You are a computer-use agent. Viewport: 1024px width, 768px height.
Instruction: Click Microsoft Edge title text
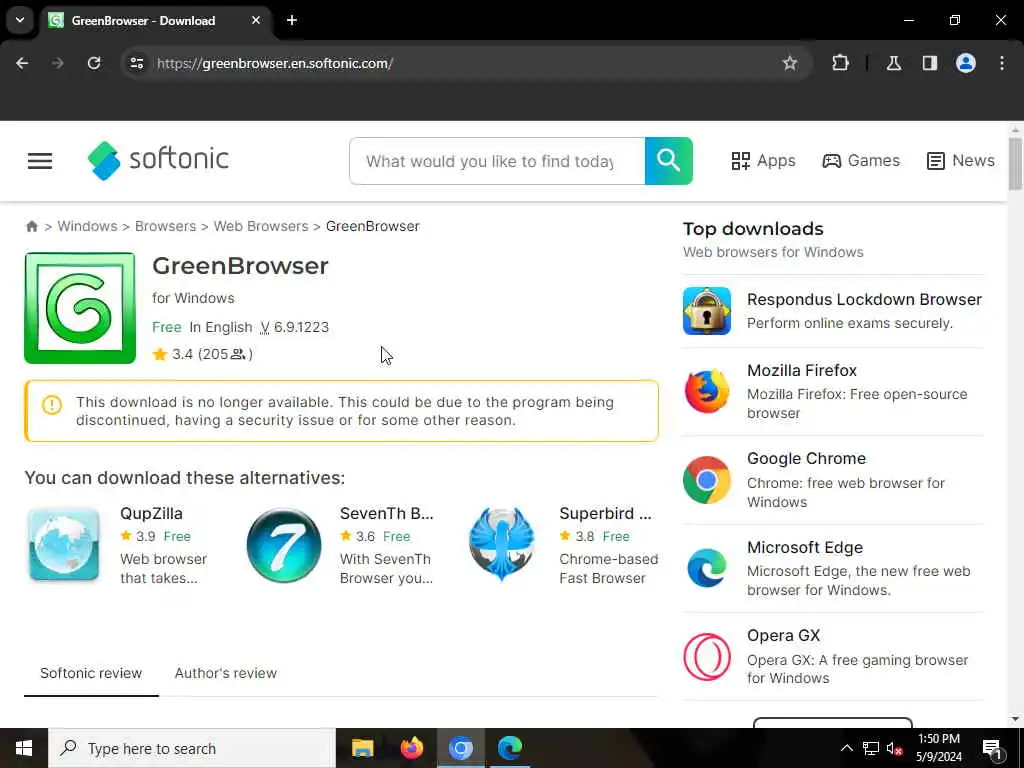point(805,547)
